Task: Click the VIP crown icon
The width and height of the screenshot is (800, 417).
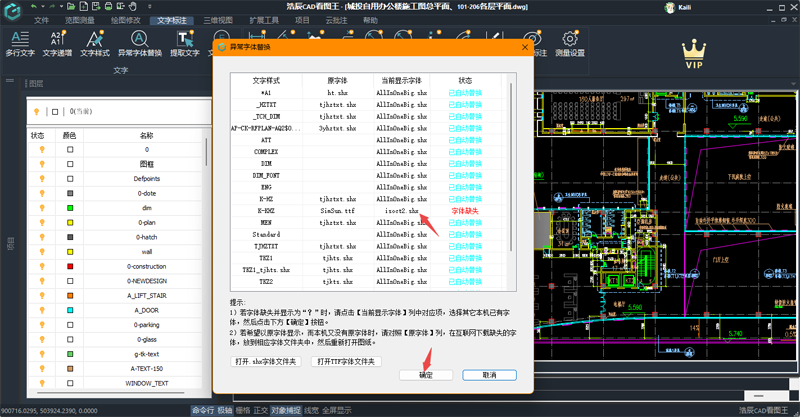Action: [x=694, y=49]
